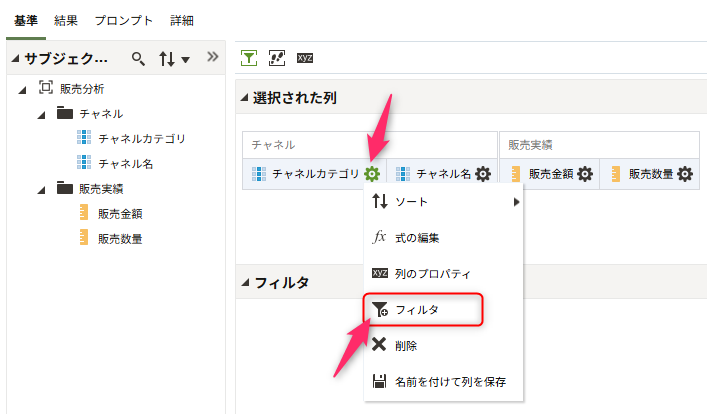The height and width of the screenshot is (414, 707).
Task: Collapse the subject area pane with double chevron
Action: (213, 57)
